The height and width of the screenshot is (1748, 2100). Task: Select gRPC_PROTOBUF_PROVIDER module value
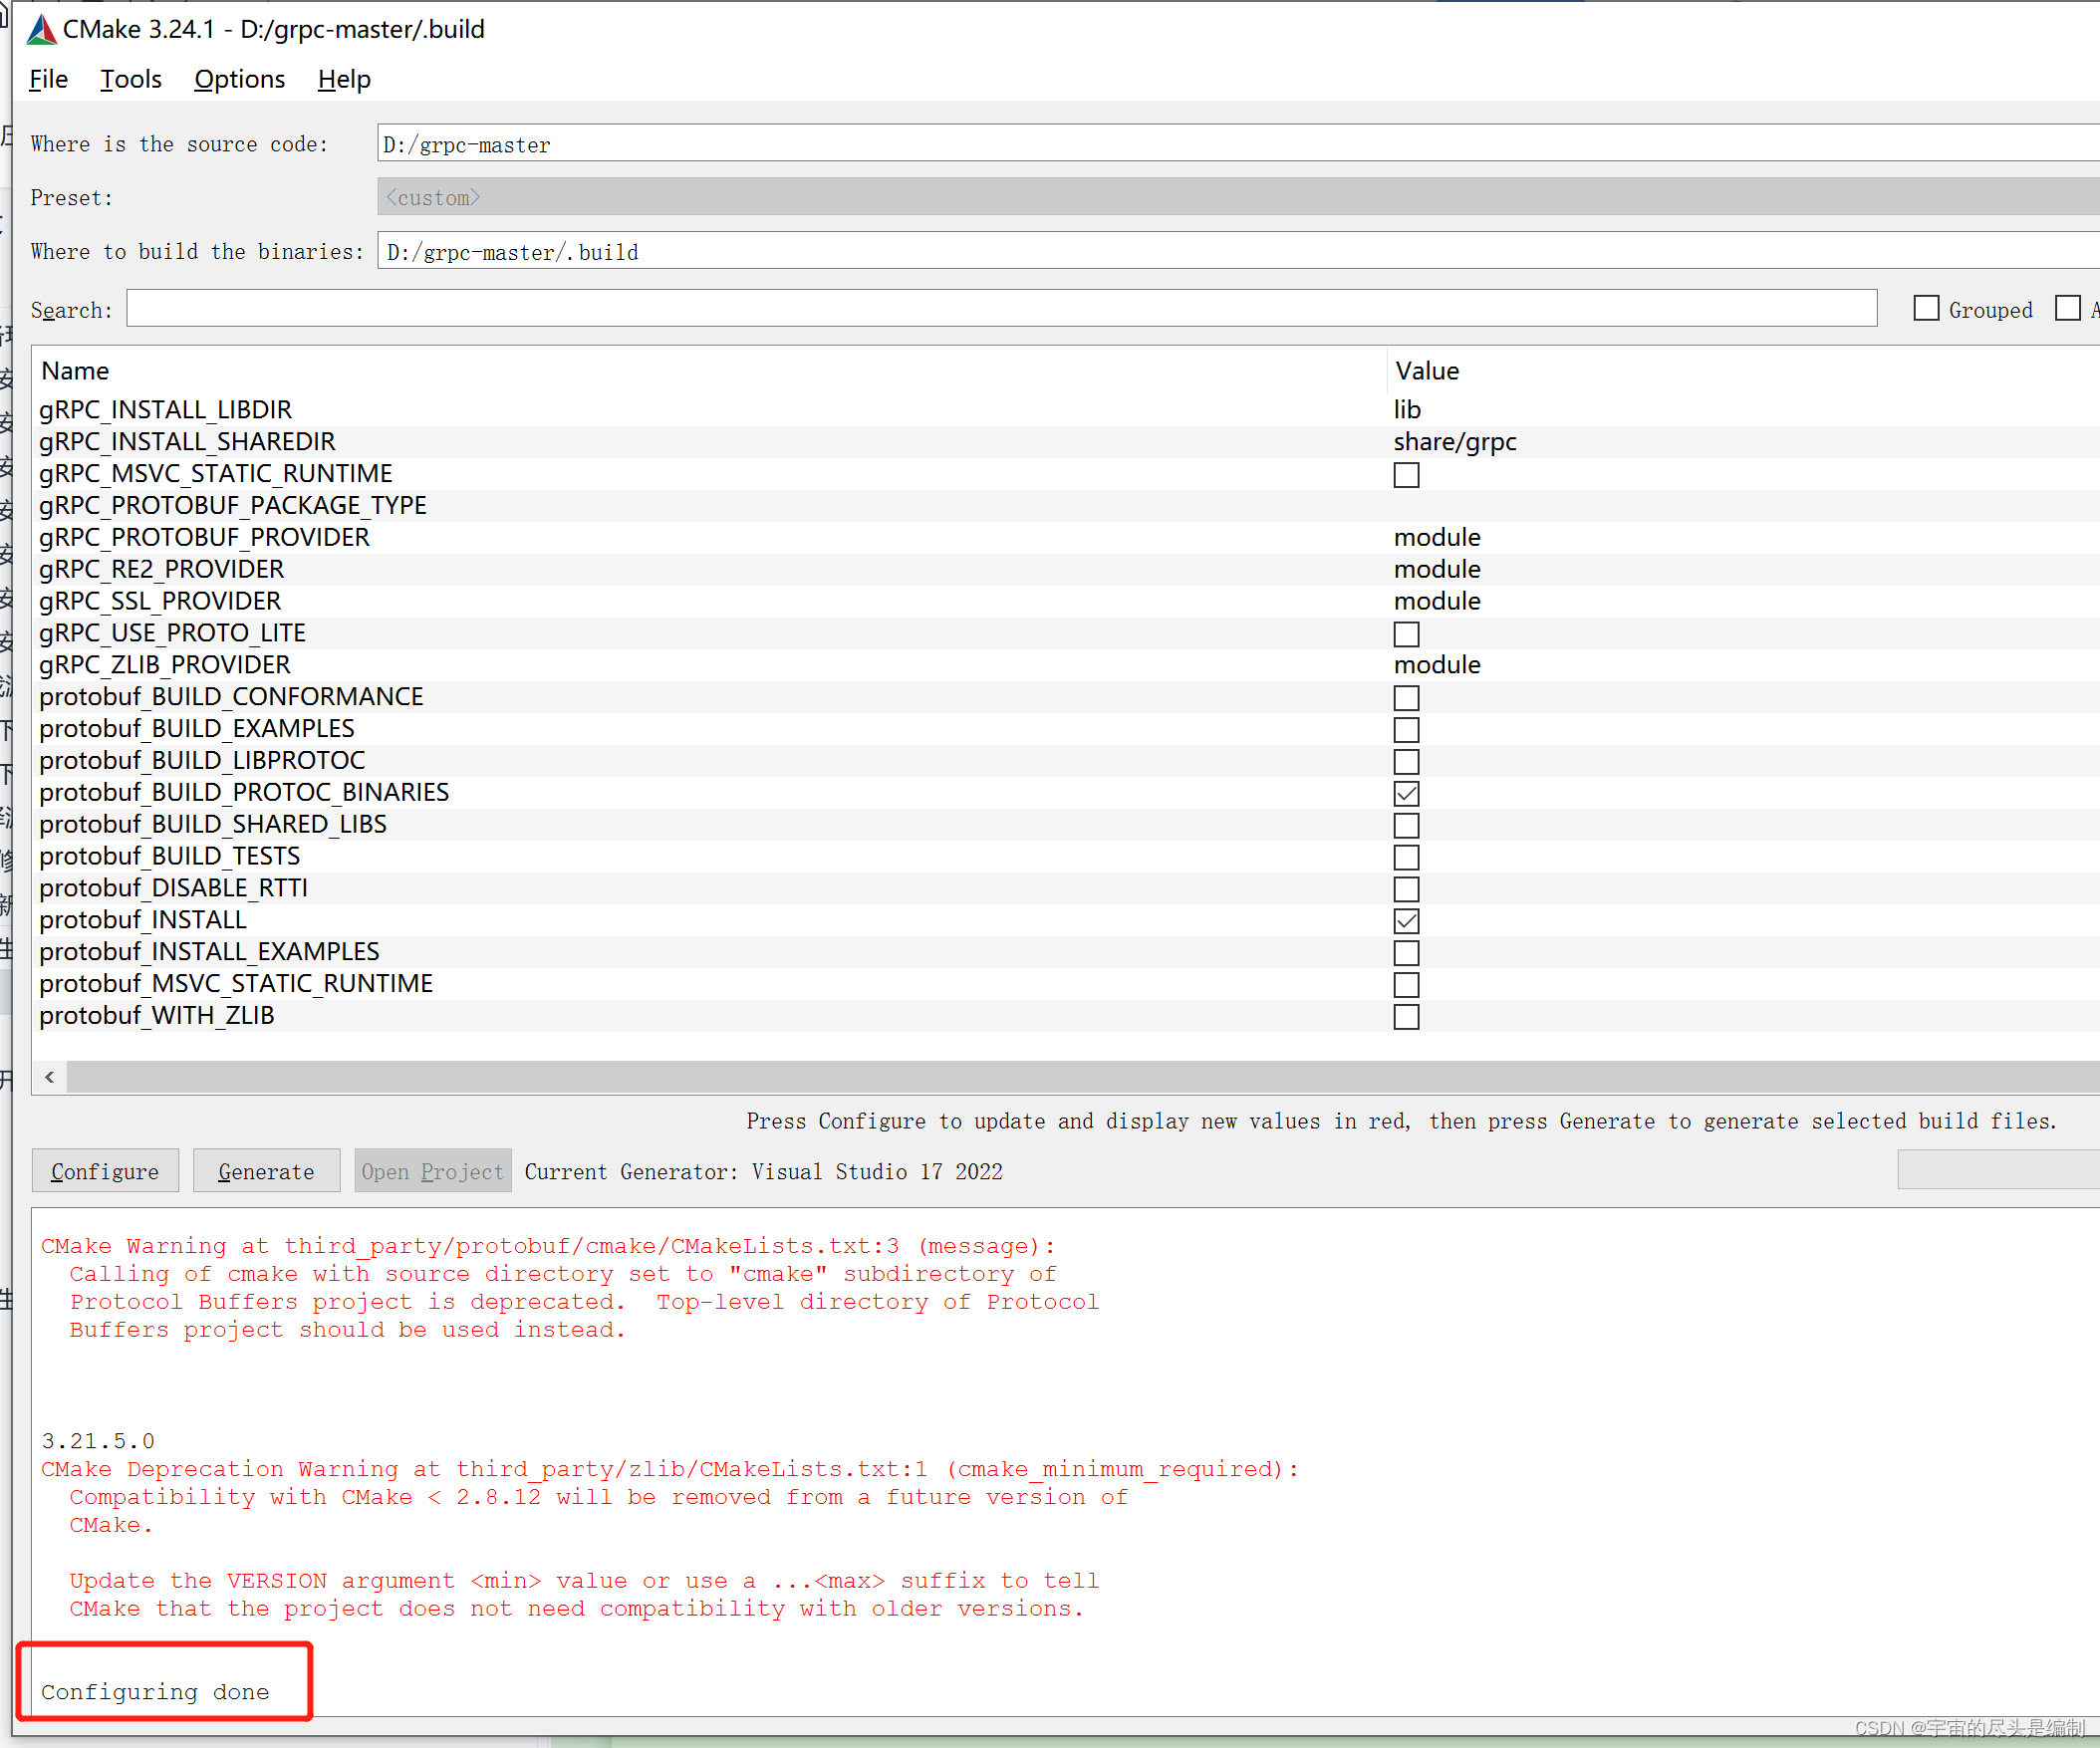(1436, 537)
